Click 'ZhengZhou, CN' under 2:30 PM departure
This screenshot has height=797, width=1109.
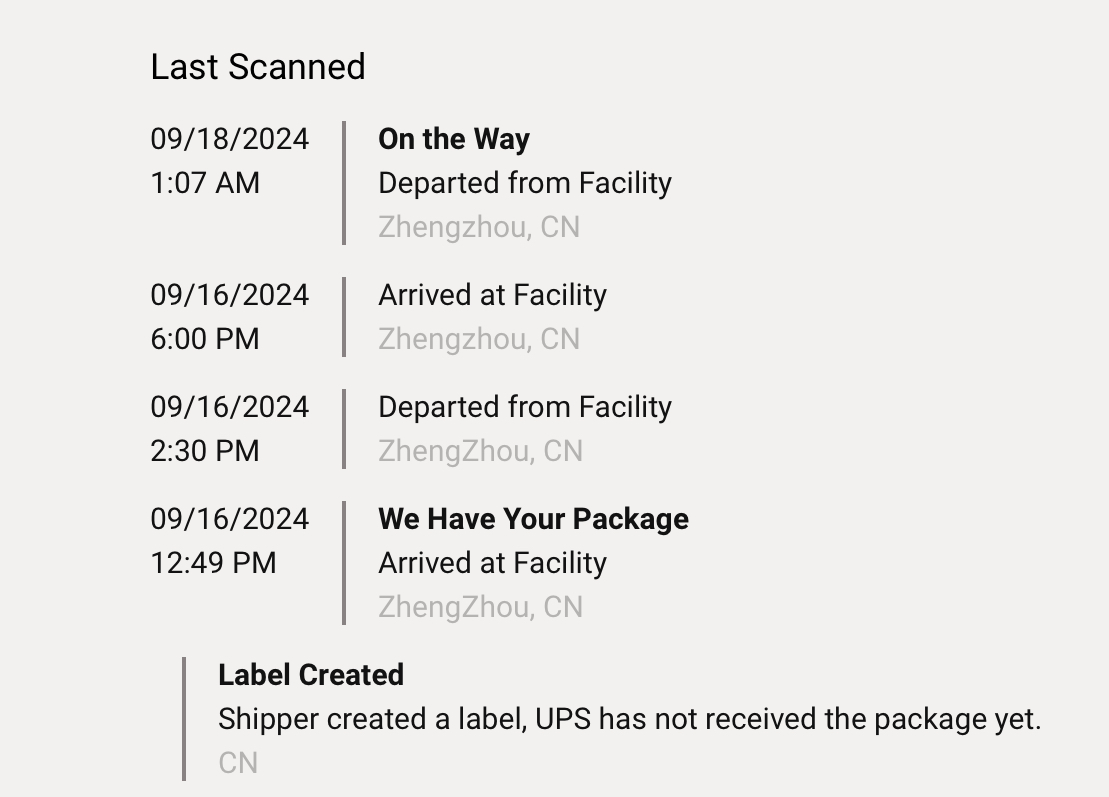[480, 451]
